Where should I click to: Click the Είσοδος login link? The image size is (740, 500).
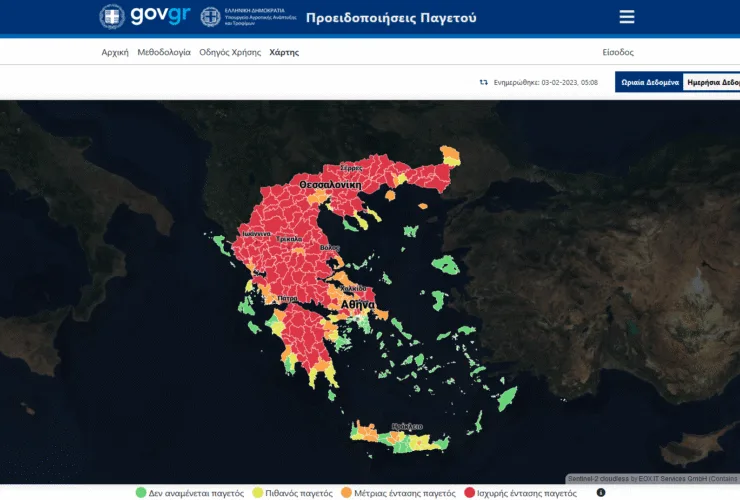pos(618,52)
